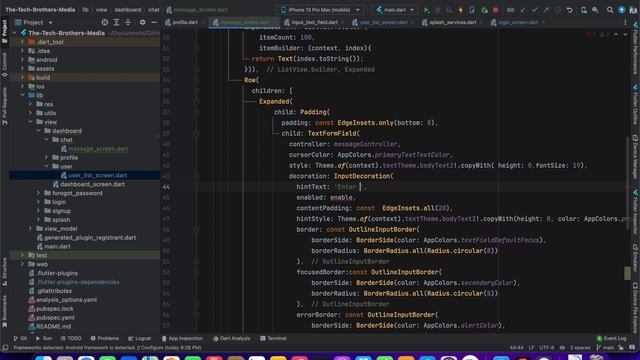Click the rollback undo arrow icon
Screen dimensions: 640x360
pos(569,10)
